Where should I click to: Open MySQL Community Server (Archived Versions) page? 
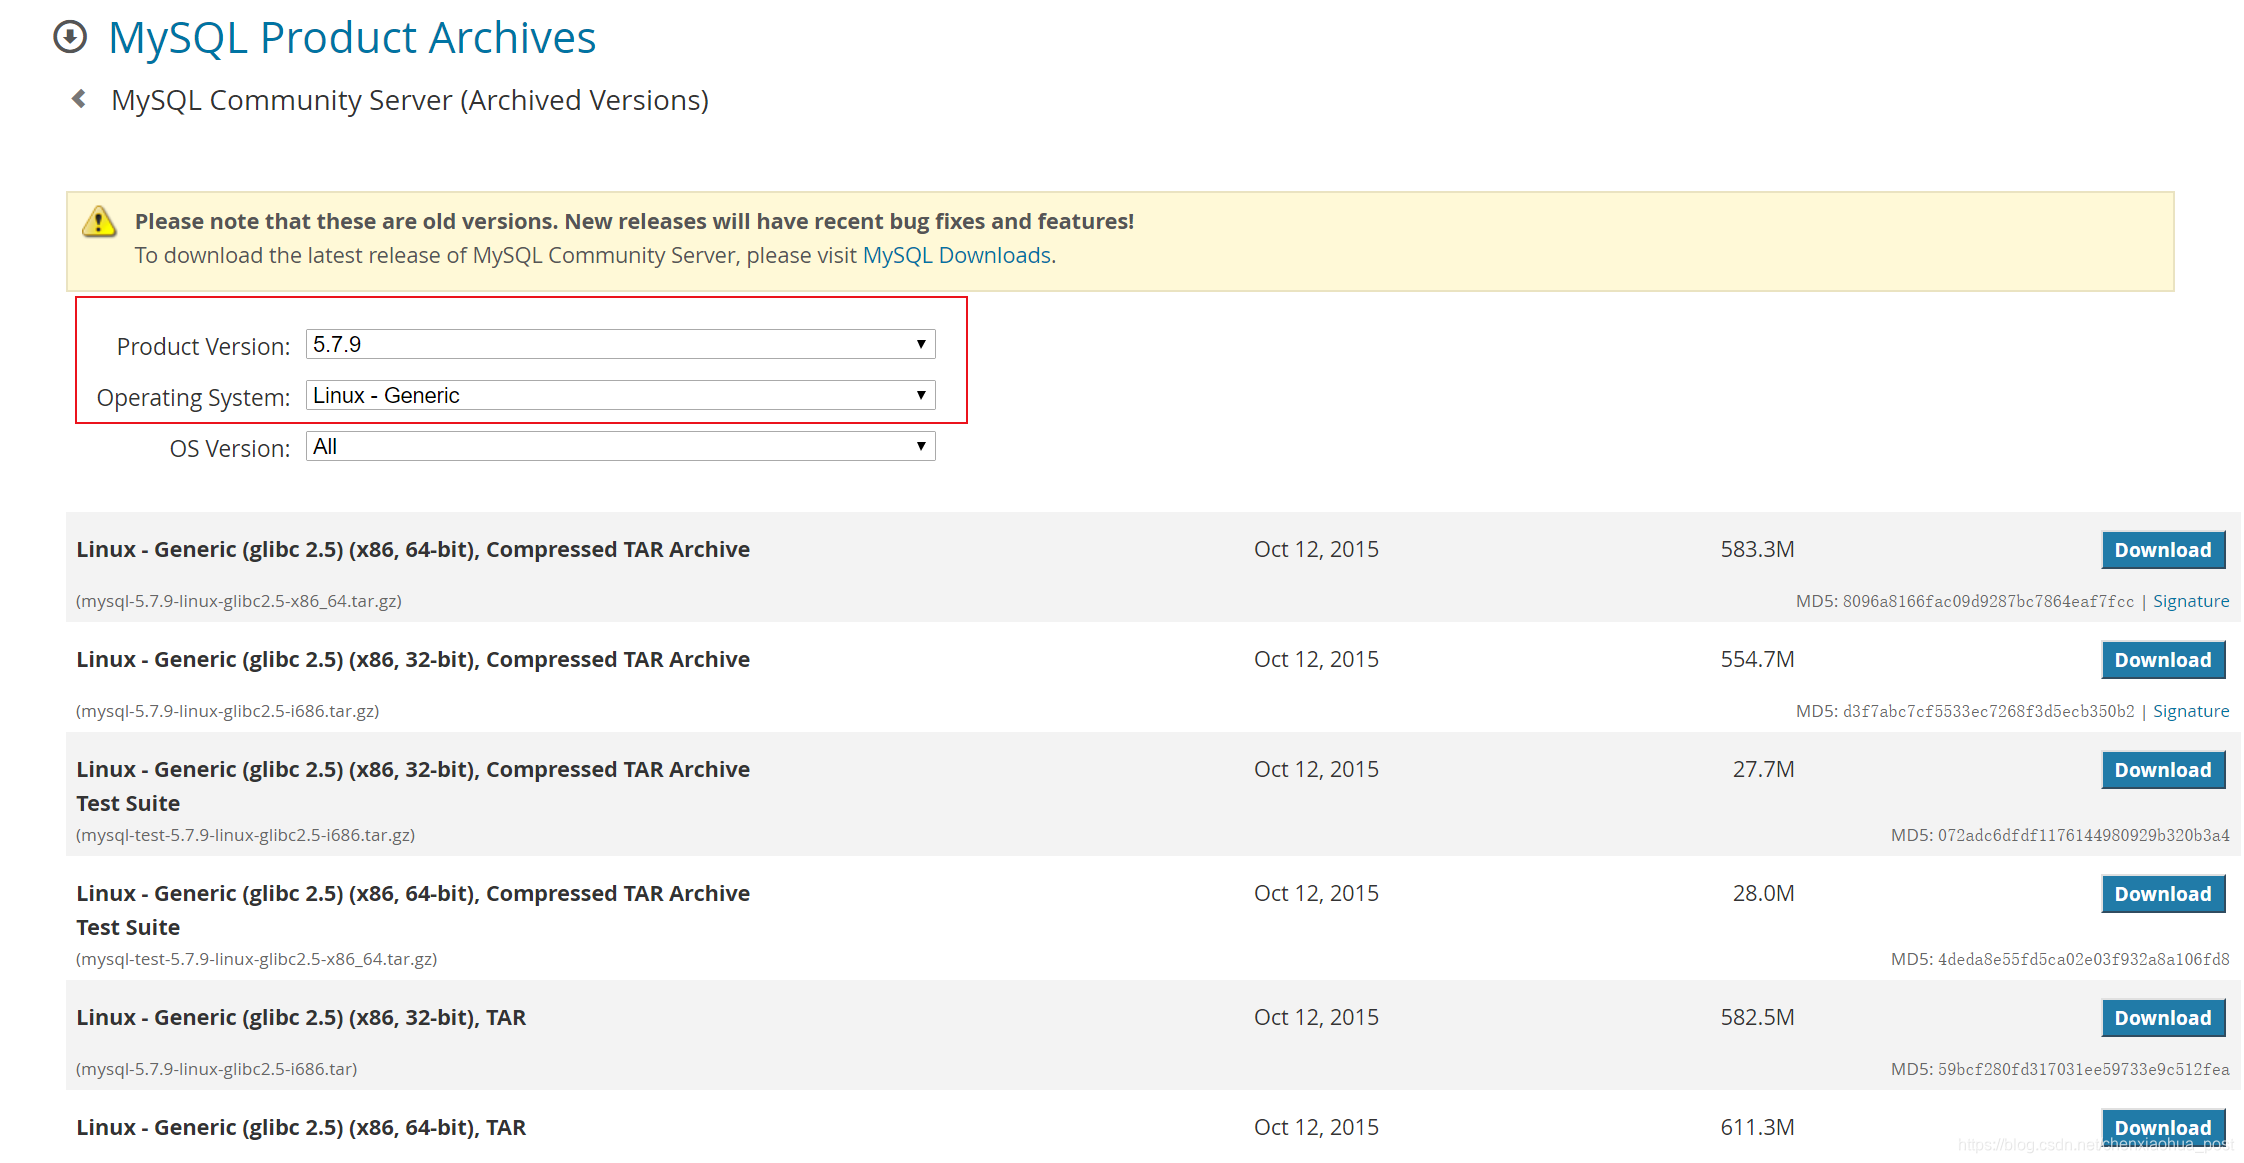(410, 99)
